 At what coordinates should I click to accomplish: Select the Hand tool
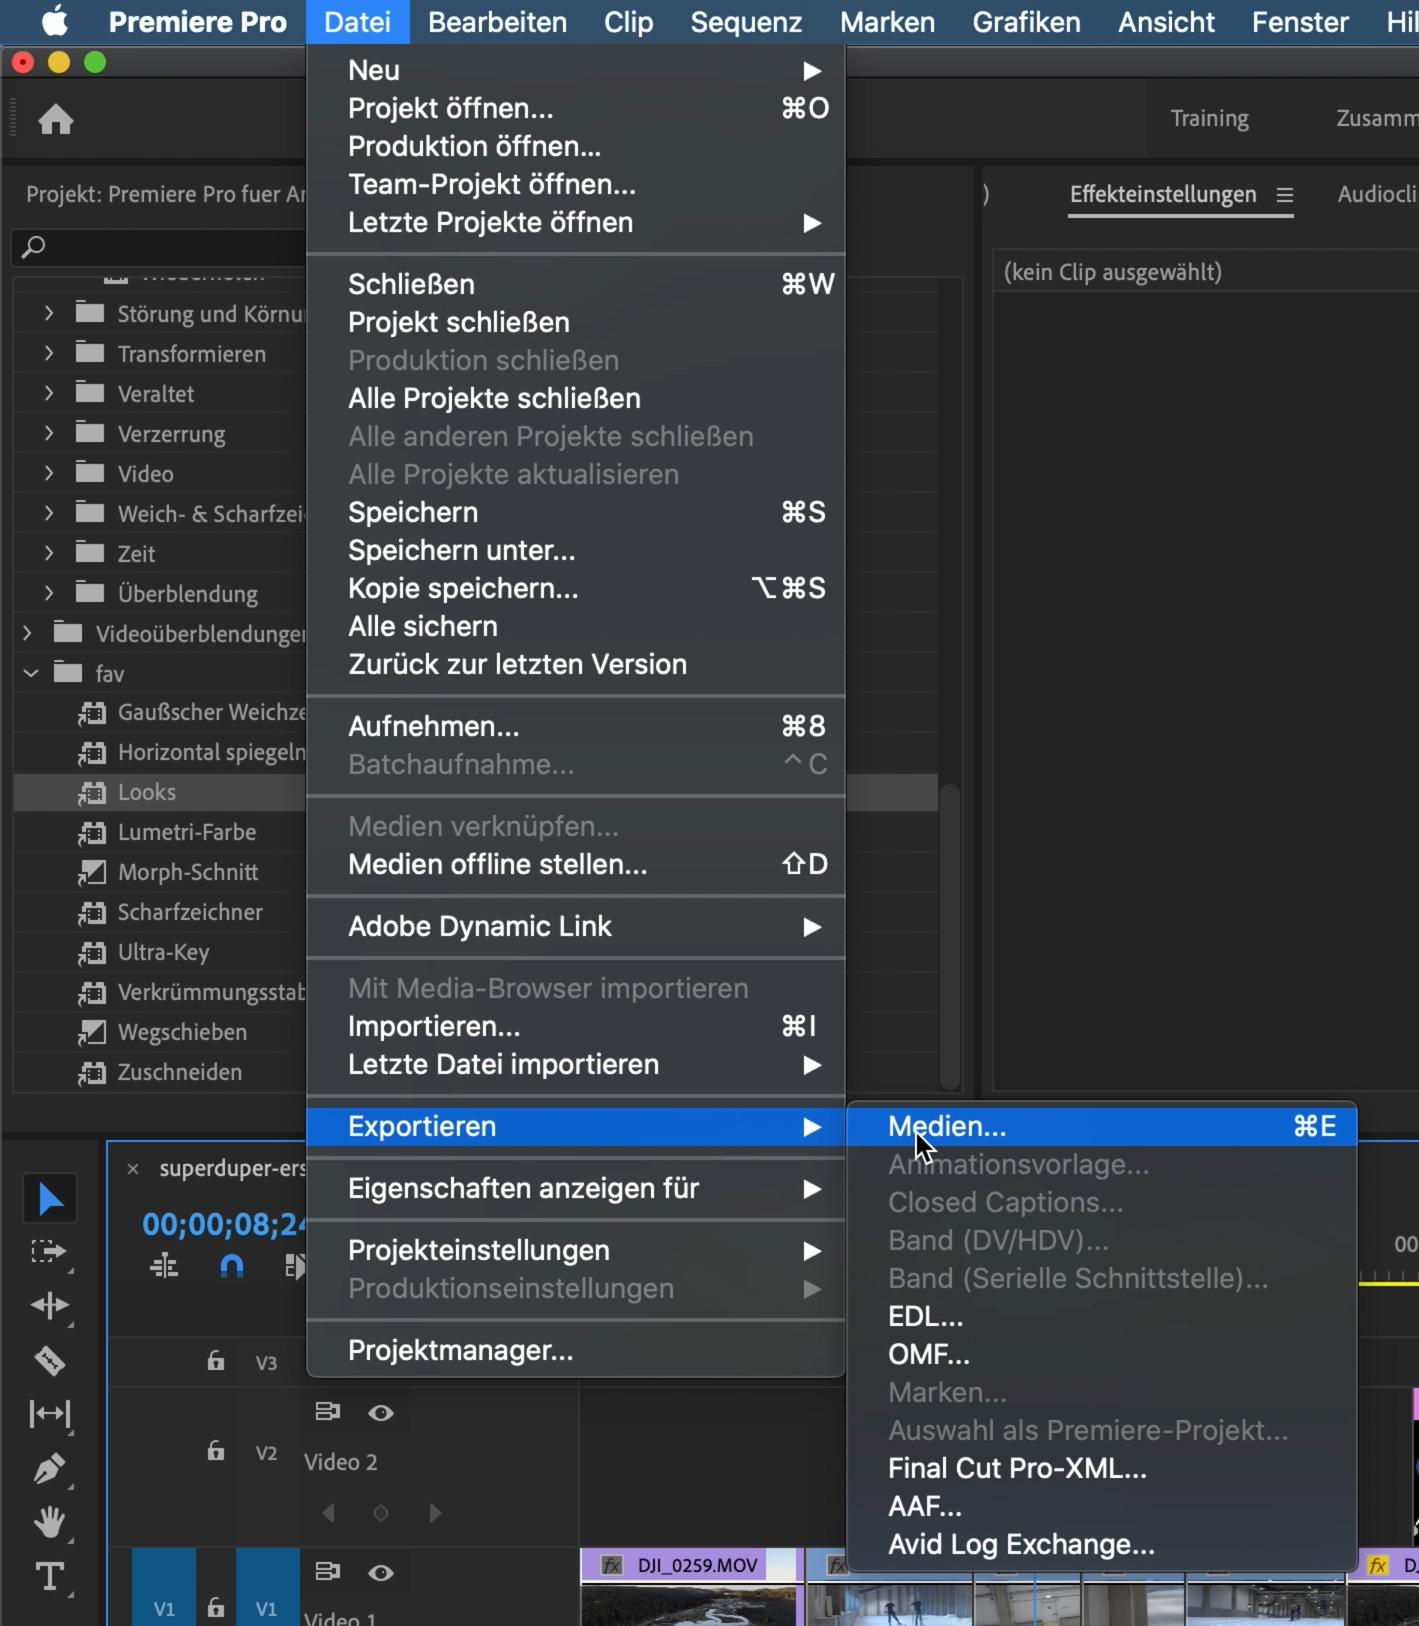[x=49, y=1522]
